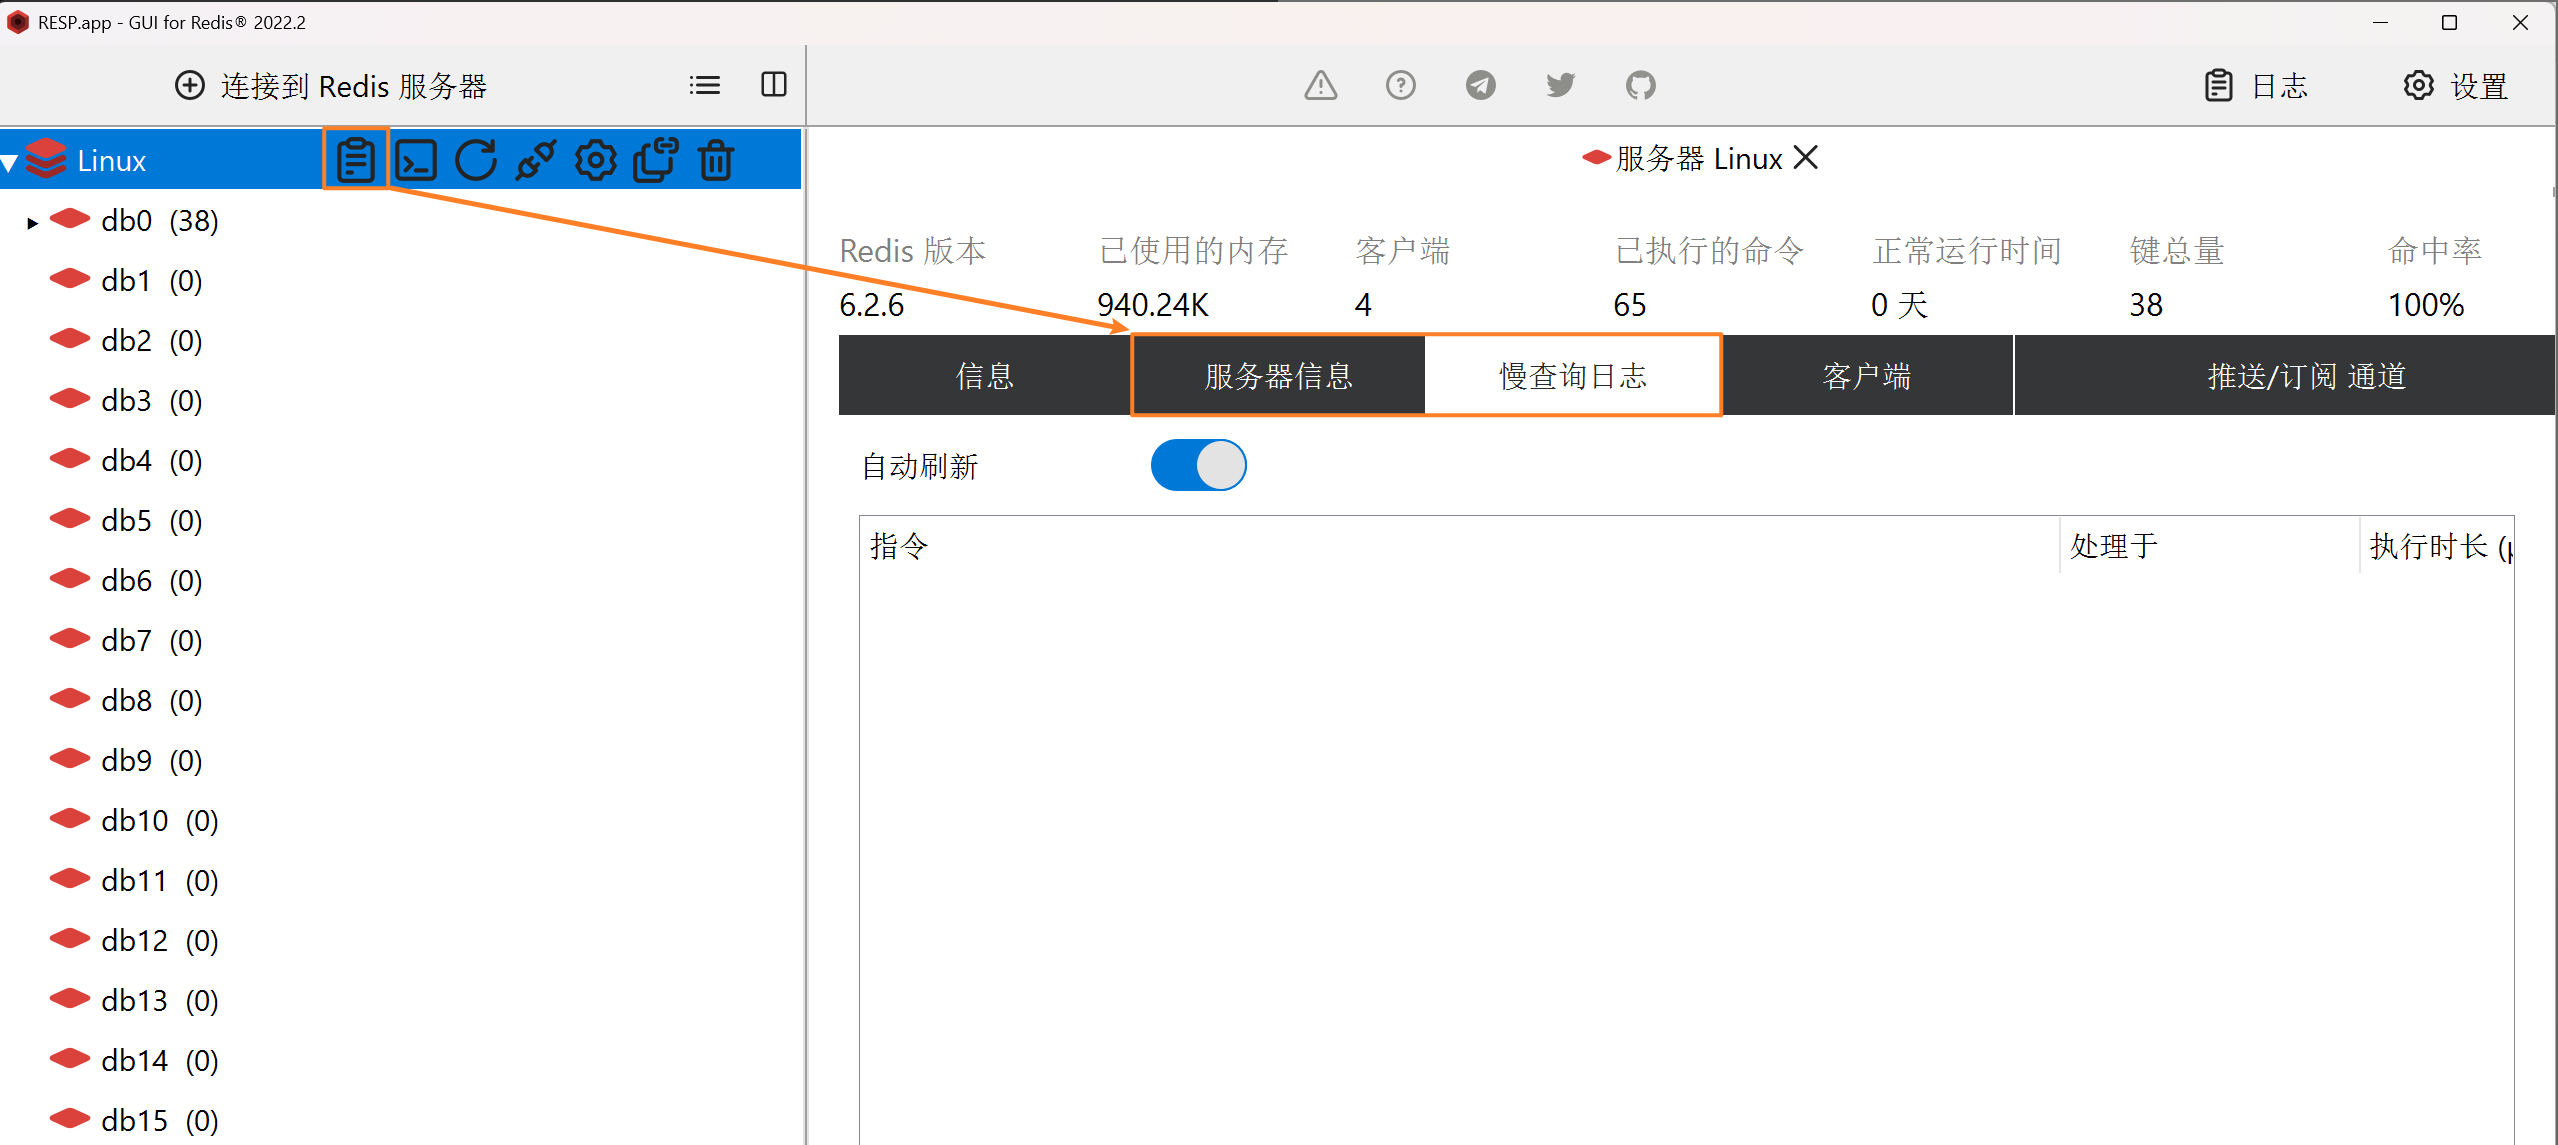Select database db15 (0)

click(x=160, y=1121)
